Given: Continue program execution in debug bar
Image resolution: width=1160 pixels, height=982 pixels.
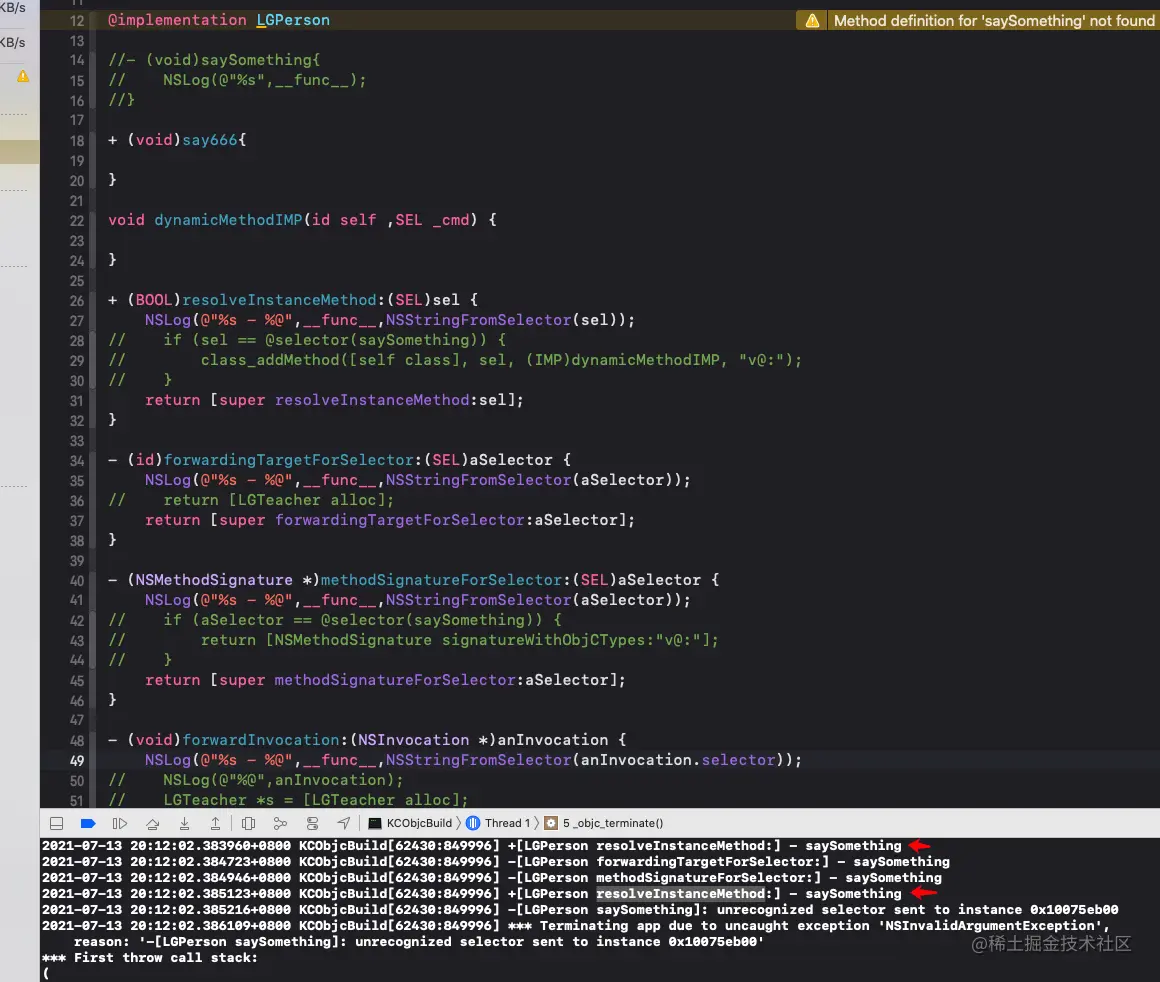Looking at the screenshot, I should (x=120, y=823).
